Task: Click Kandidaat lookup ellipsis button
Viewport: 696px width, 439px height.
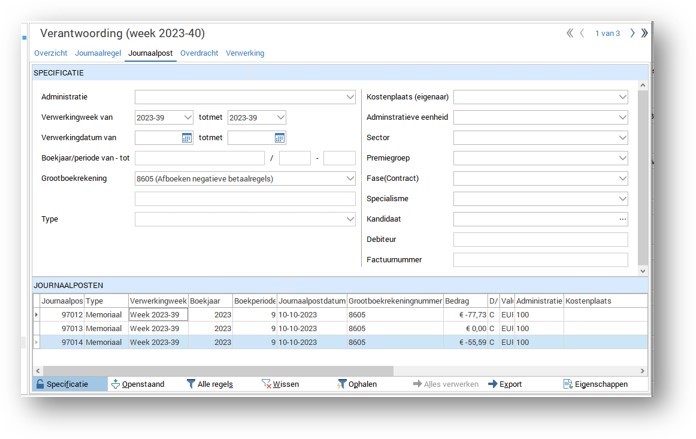Action: [623, 219]
